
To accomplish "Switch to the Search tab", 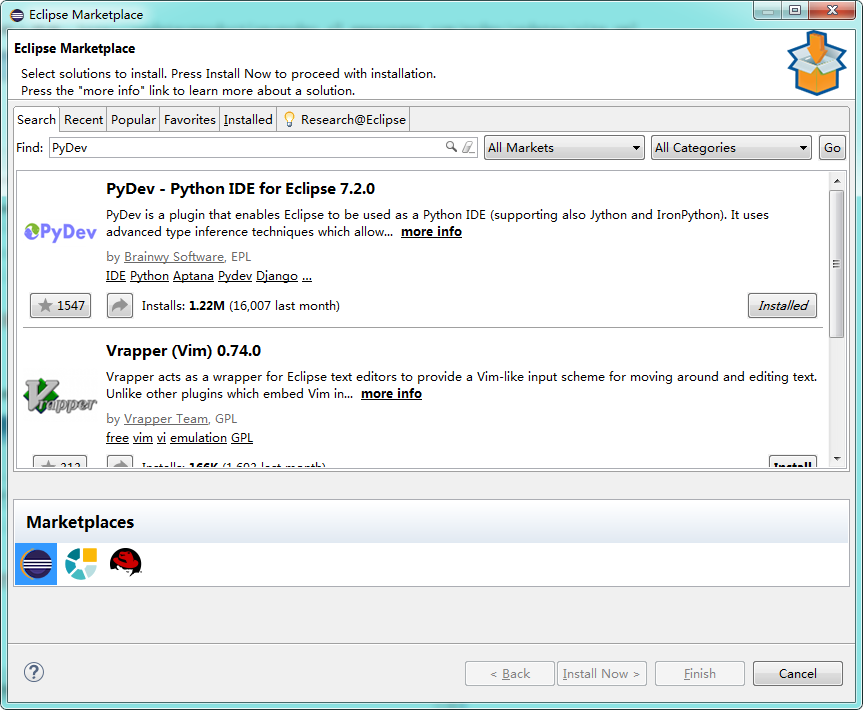I will (x=36, y=119).
